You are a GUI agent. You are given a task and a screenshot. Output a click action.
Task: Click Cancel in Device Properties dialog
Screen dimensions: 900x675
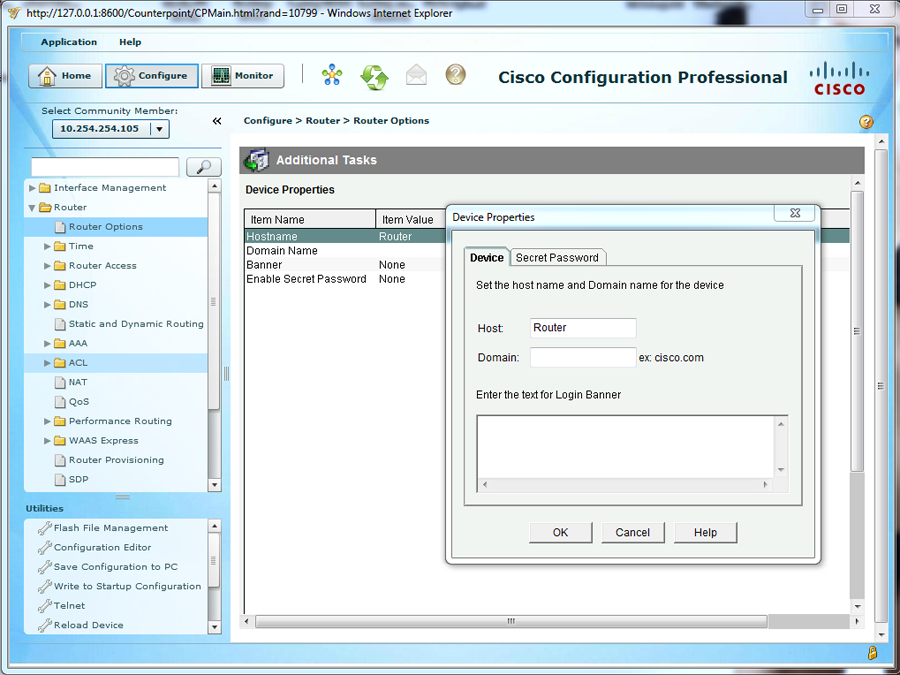click(x=633, y=533)
